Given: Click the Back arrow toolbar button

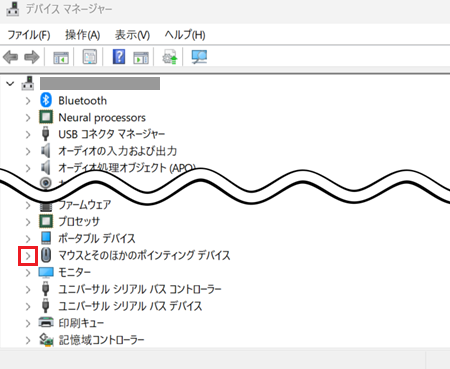Looking at the screenshot, I should 10,57.
